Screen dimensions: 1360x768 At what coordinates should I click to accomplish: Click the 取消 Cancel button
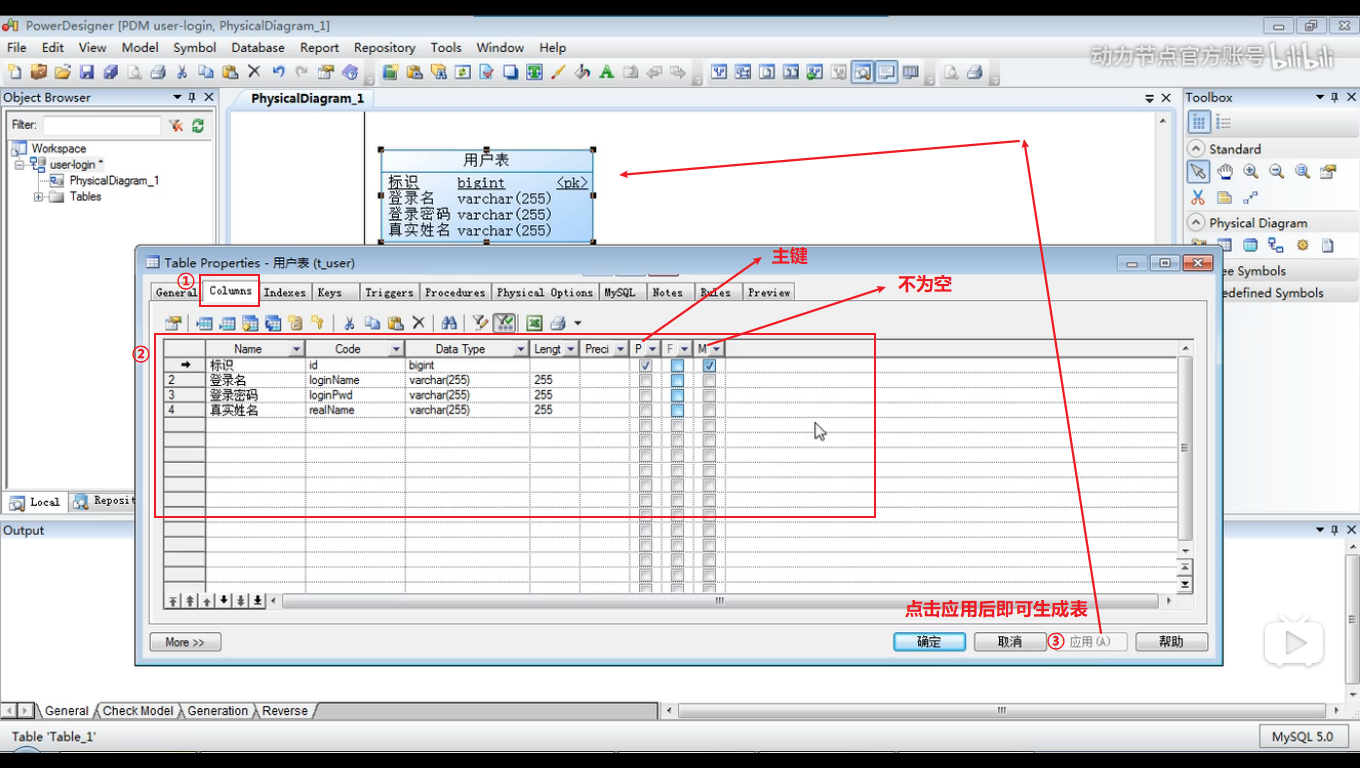pos(1010,642)
